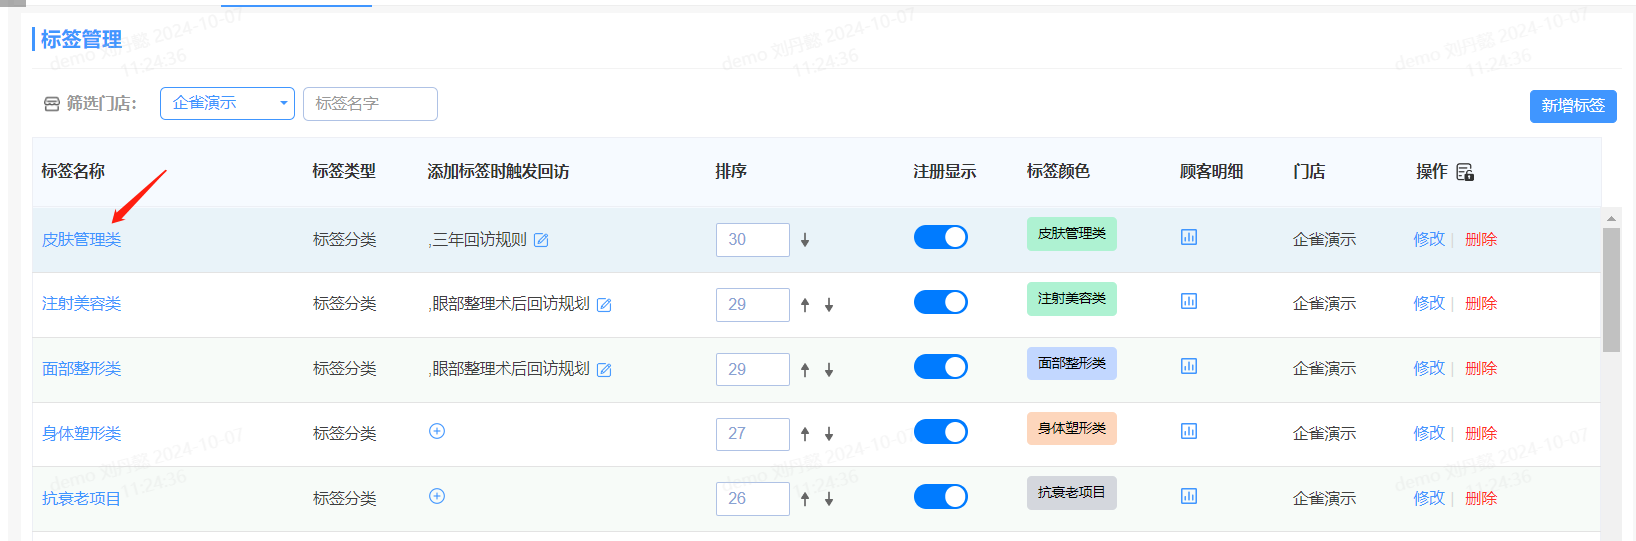1636x541 pixels.
Task: Click 修改 for the 注射美容类 row
Action: pos(1428,303)
